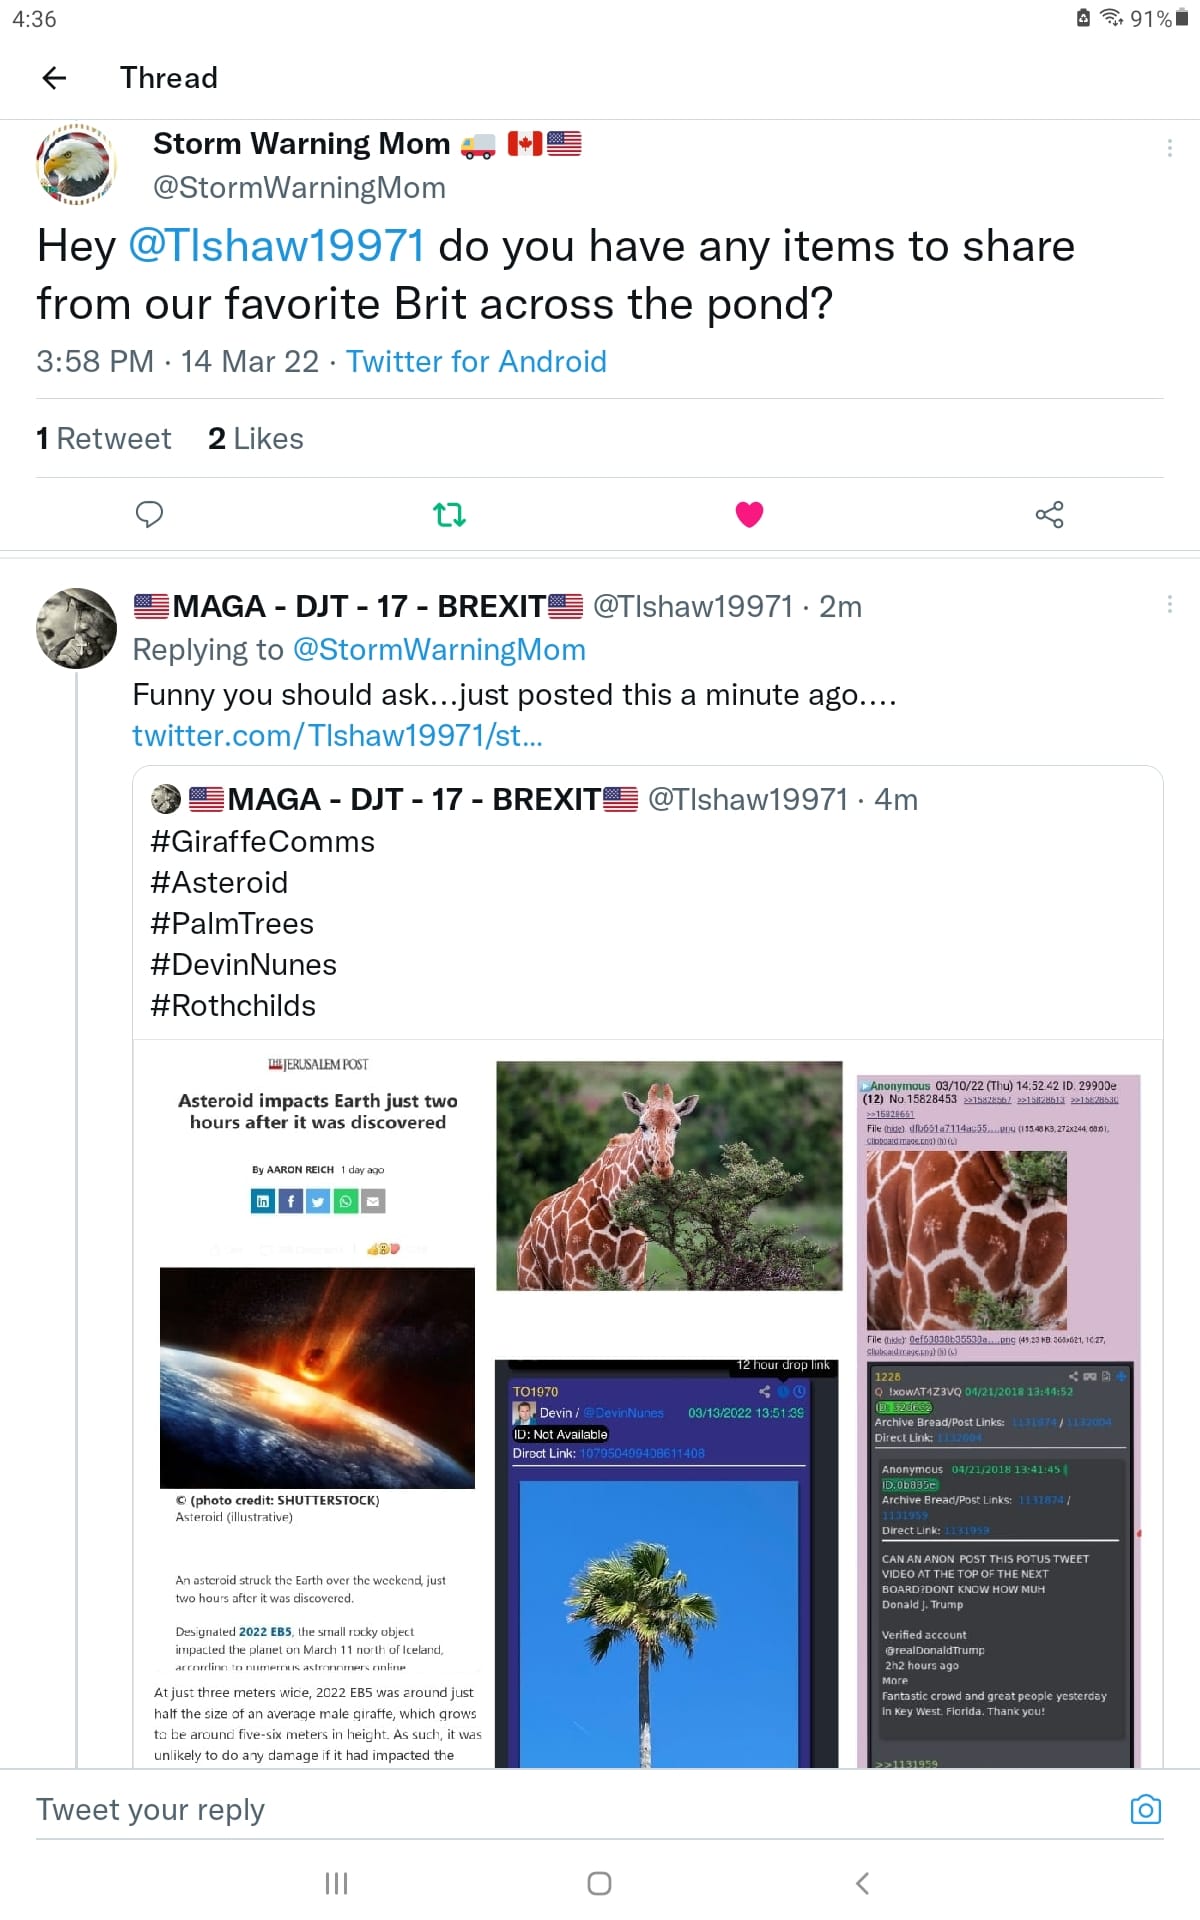1200x1920 pixels.
Task: Tap the camera icon in reply bar
Action: pos(1146,1809)
